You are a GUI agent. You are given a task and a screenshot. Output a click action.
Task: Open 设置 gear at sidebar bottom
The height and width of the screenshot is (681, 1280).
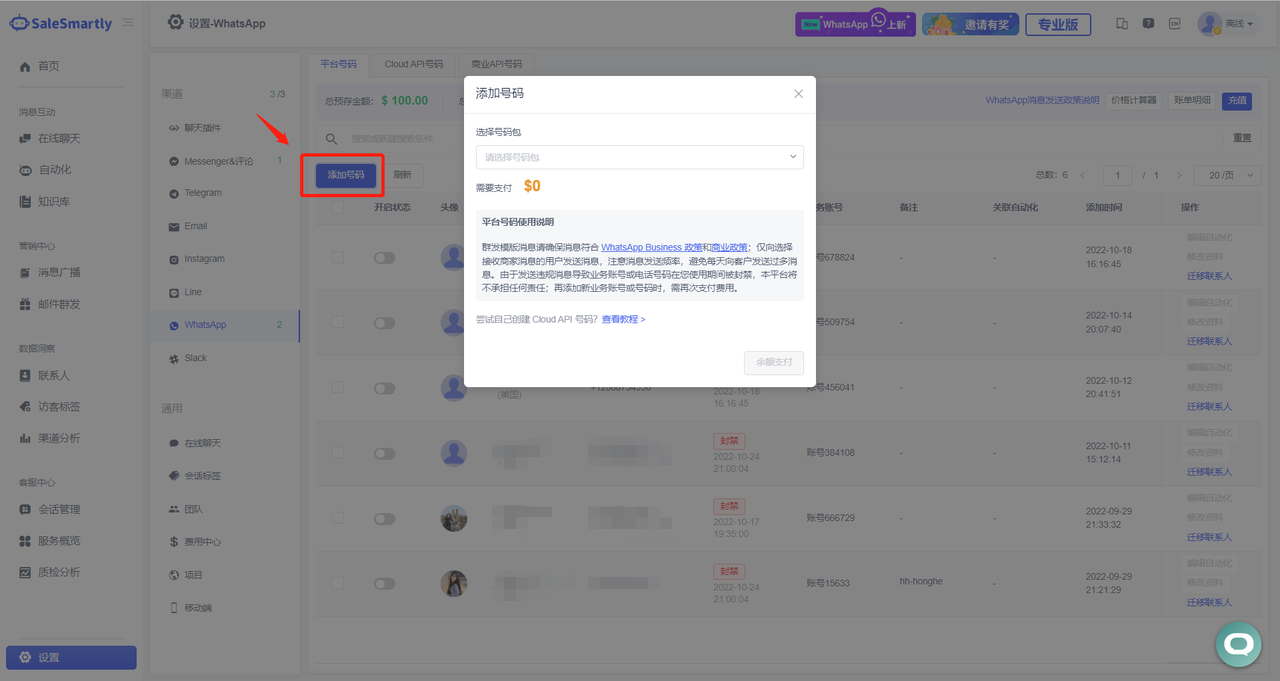25,657
